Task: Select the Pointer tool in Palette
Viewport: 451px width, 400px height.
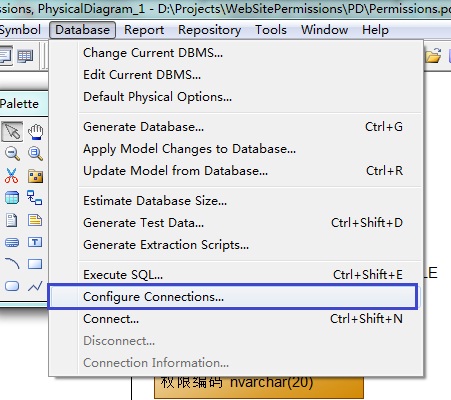Action: pyautogui.click(x=12, y=132)
